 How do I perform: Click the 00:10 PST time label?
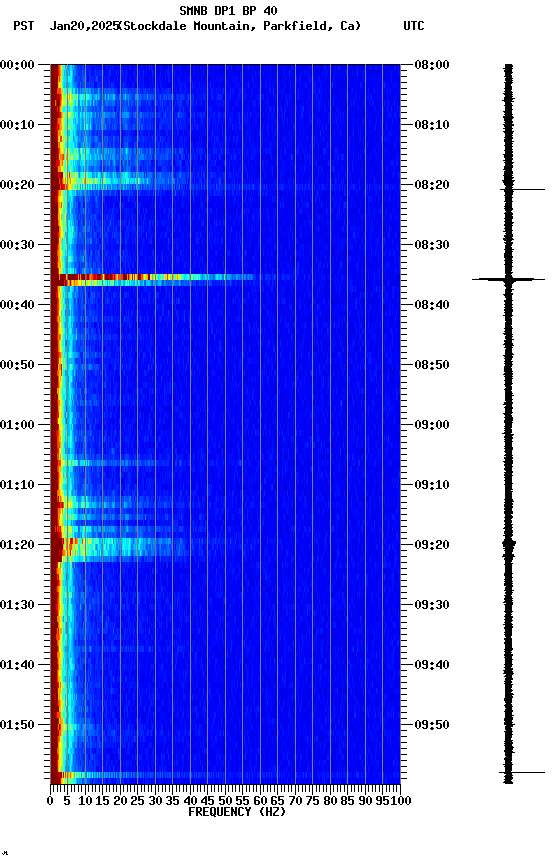click(x=17, y=125)
